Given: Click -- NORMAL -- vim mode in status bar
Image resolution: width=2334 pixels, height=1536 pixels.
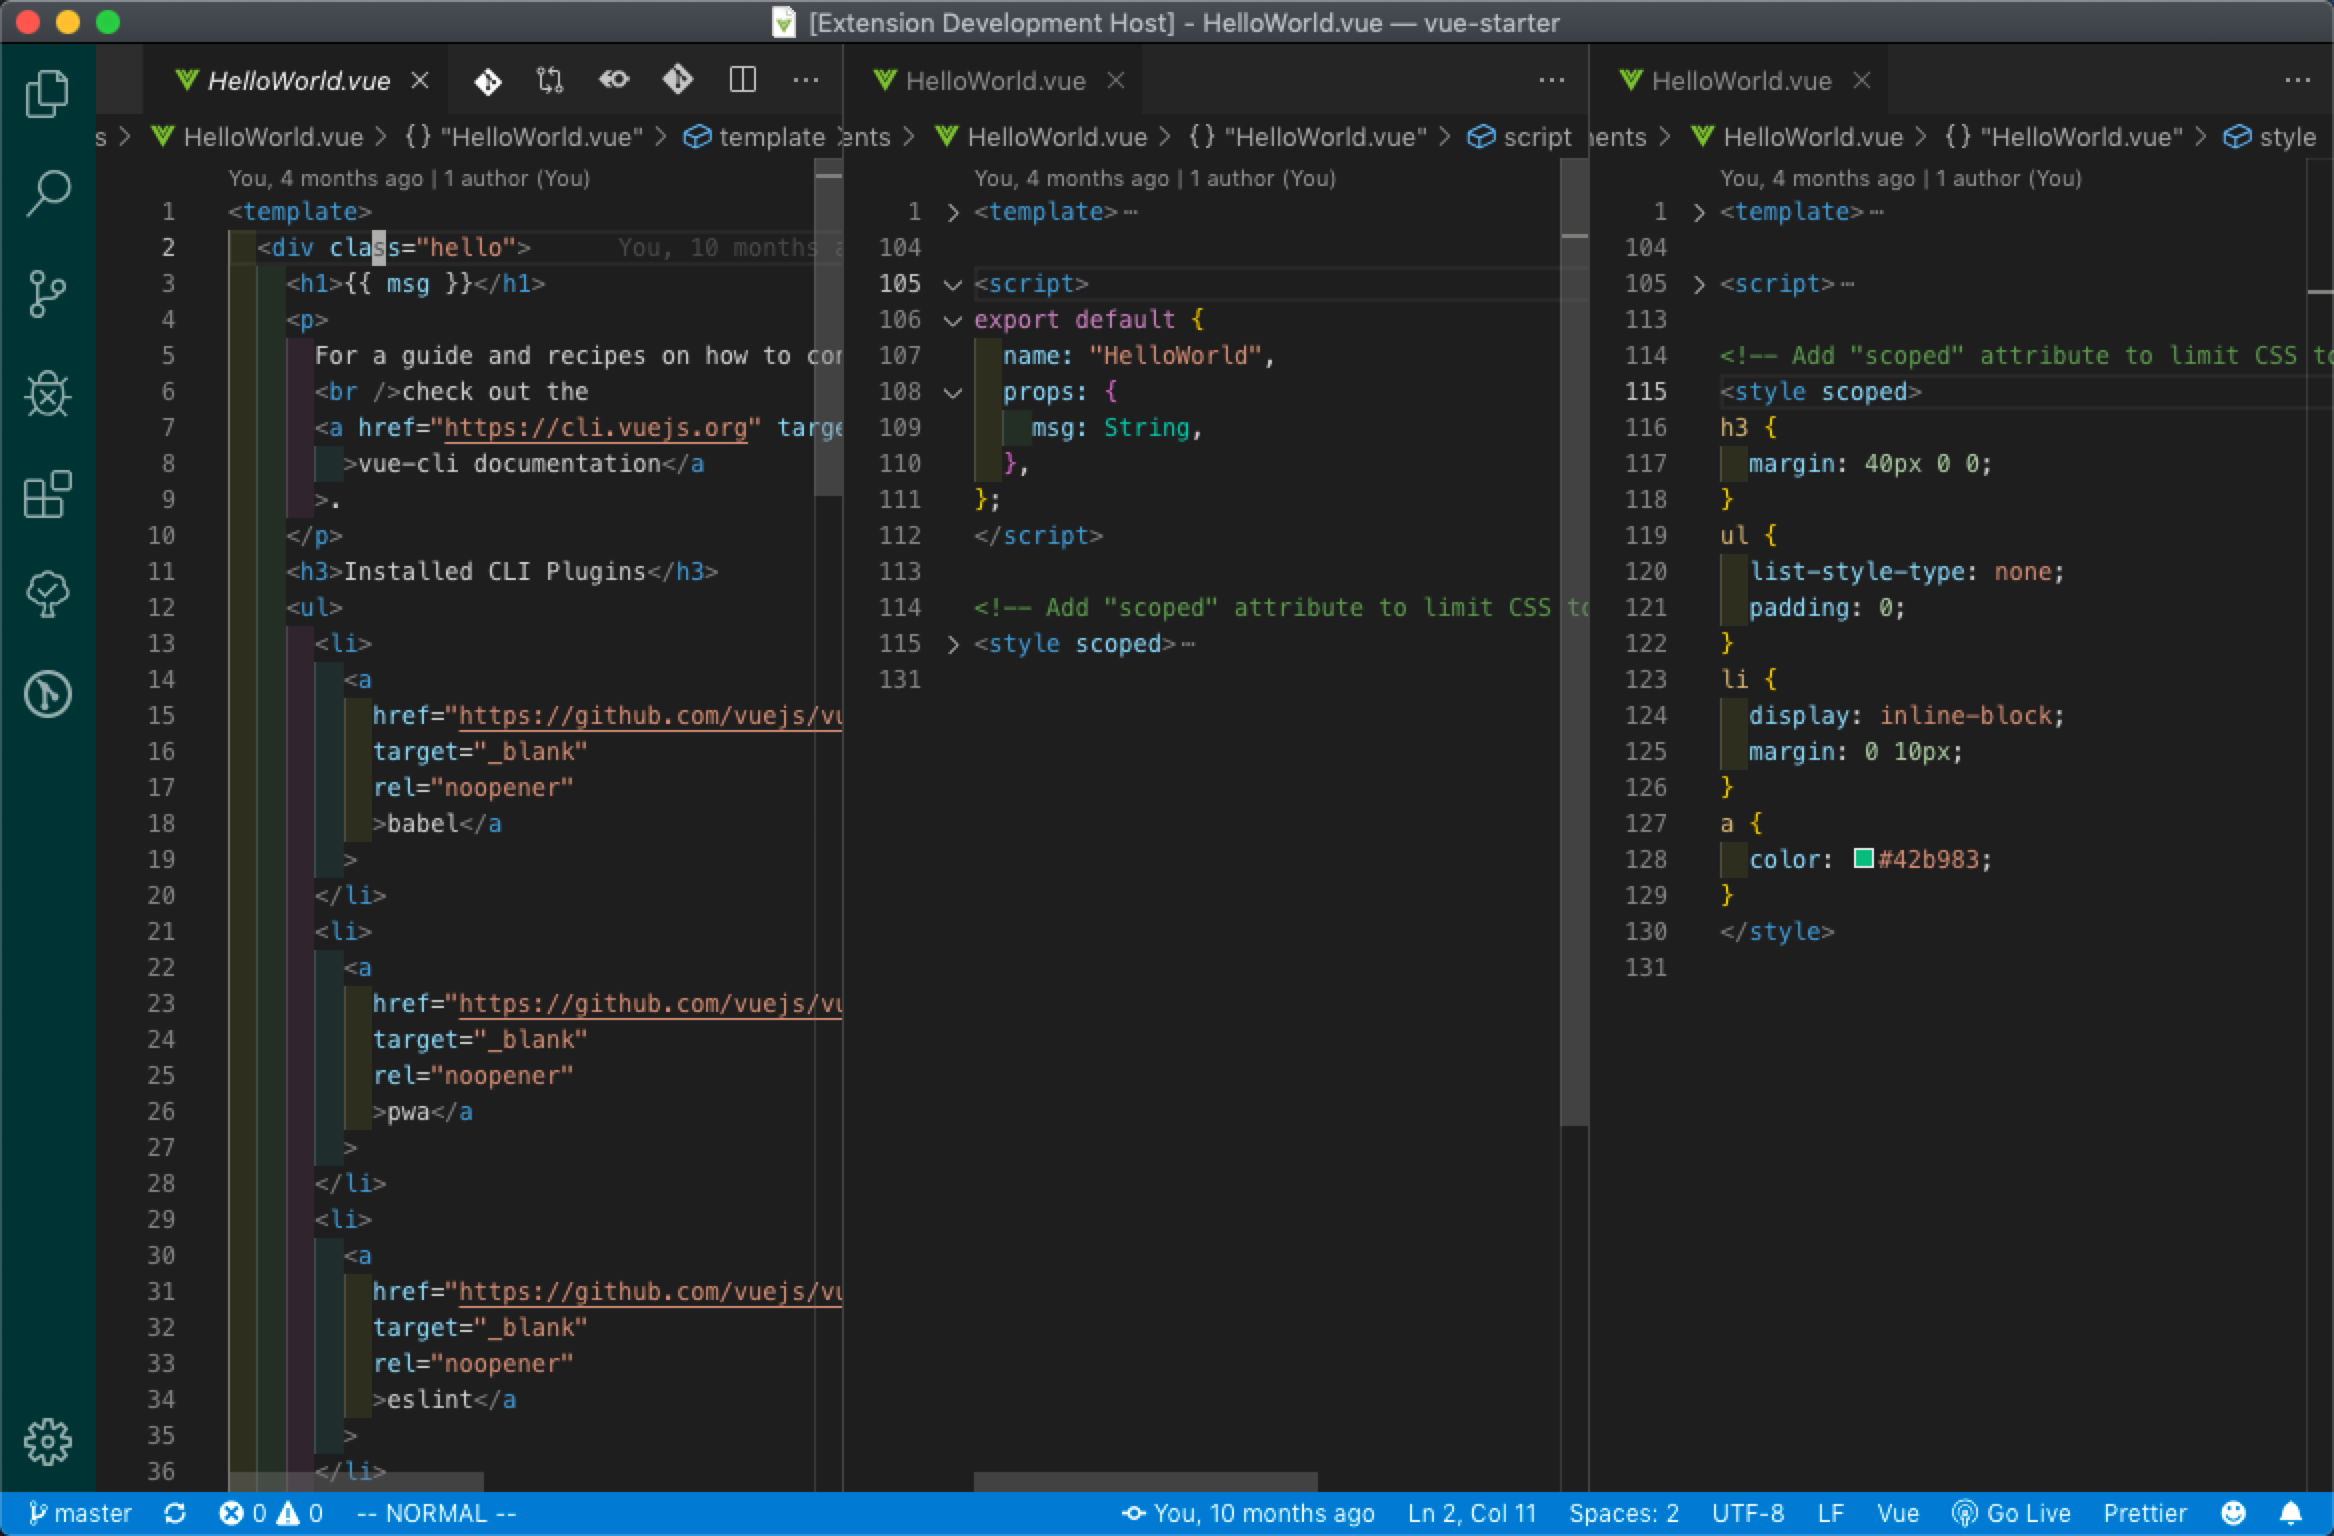Looking at the screenshot, I should point(436,1514).
